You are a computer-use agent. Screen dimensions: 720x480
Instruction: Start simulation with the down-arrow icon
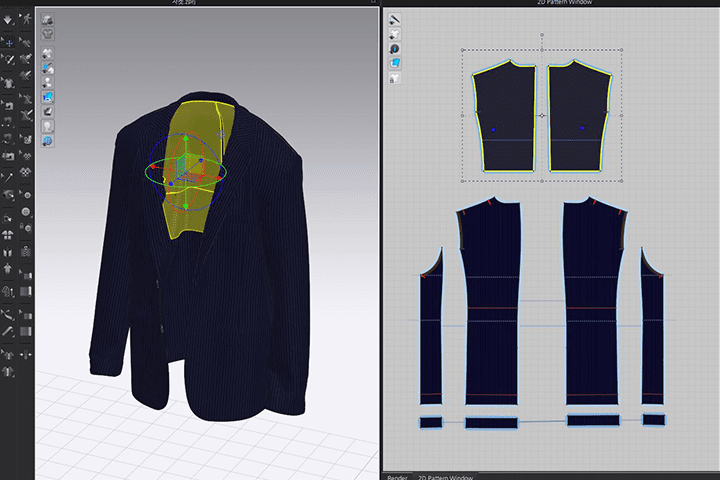click(8, 20)
